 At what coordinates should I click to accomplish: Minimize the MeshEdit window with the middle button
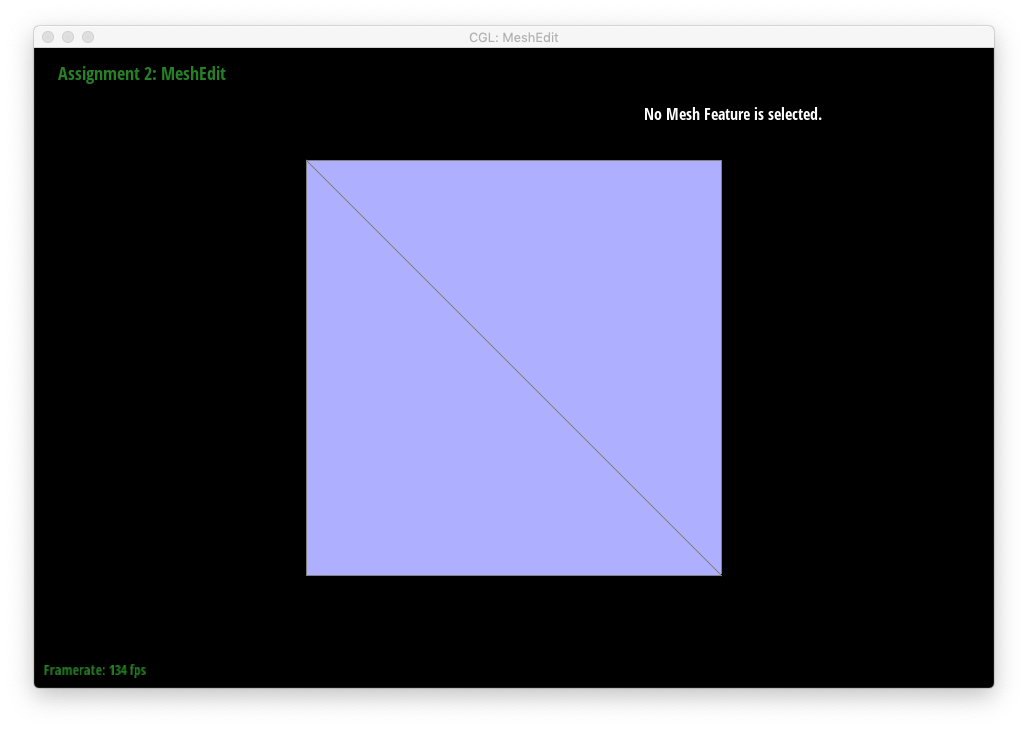pos(68,37)
